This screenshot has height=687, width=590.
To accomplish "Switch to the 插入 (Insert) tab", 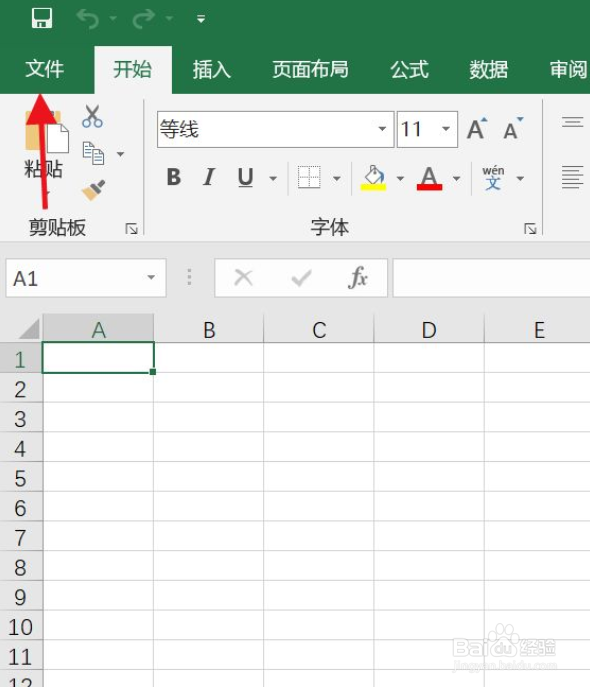I will (x=212, y=69).
